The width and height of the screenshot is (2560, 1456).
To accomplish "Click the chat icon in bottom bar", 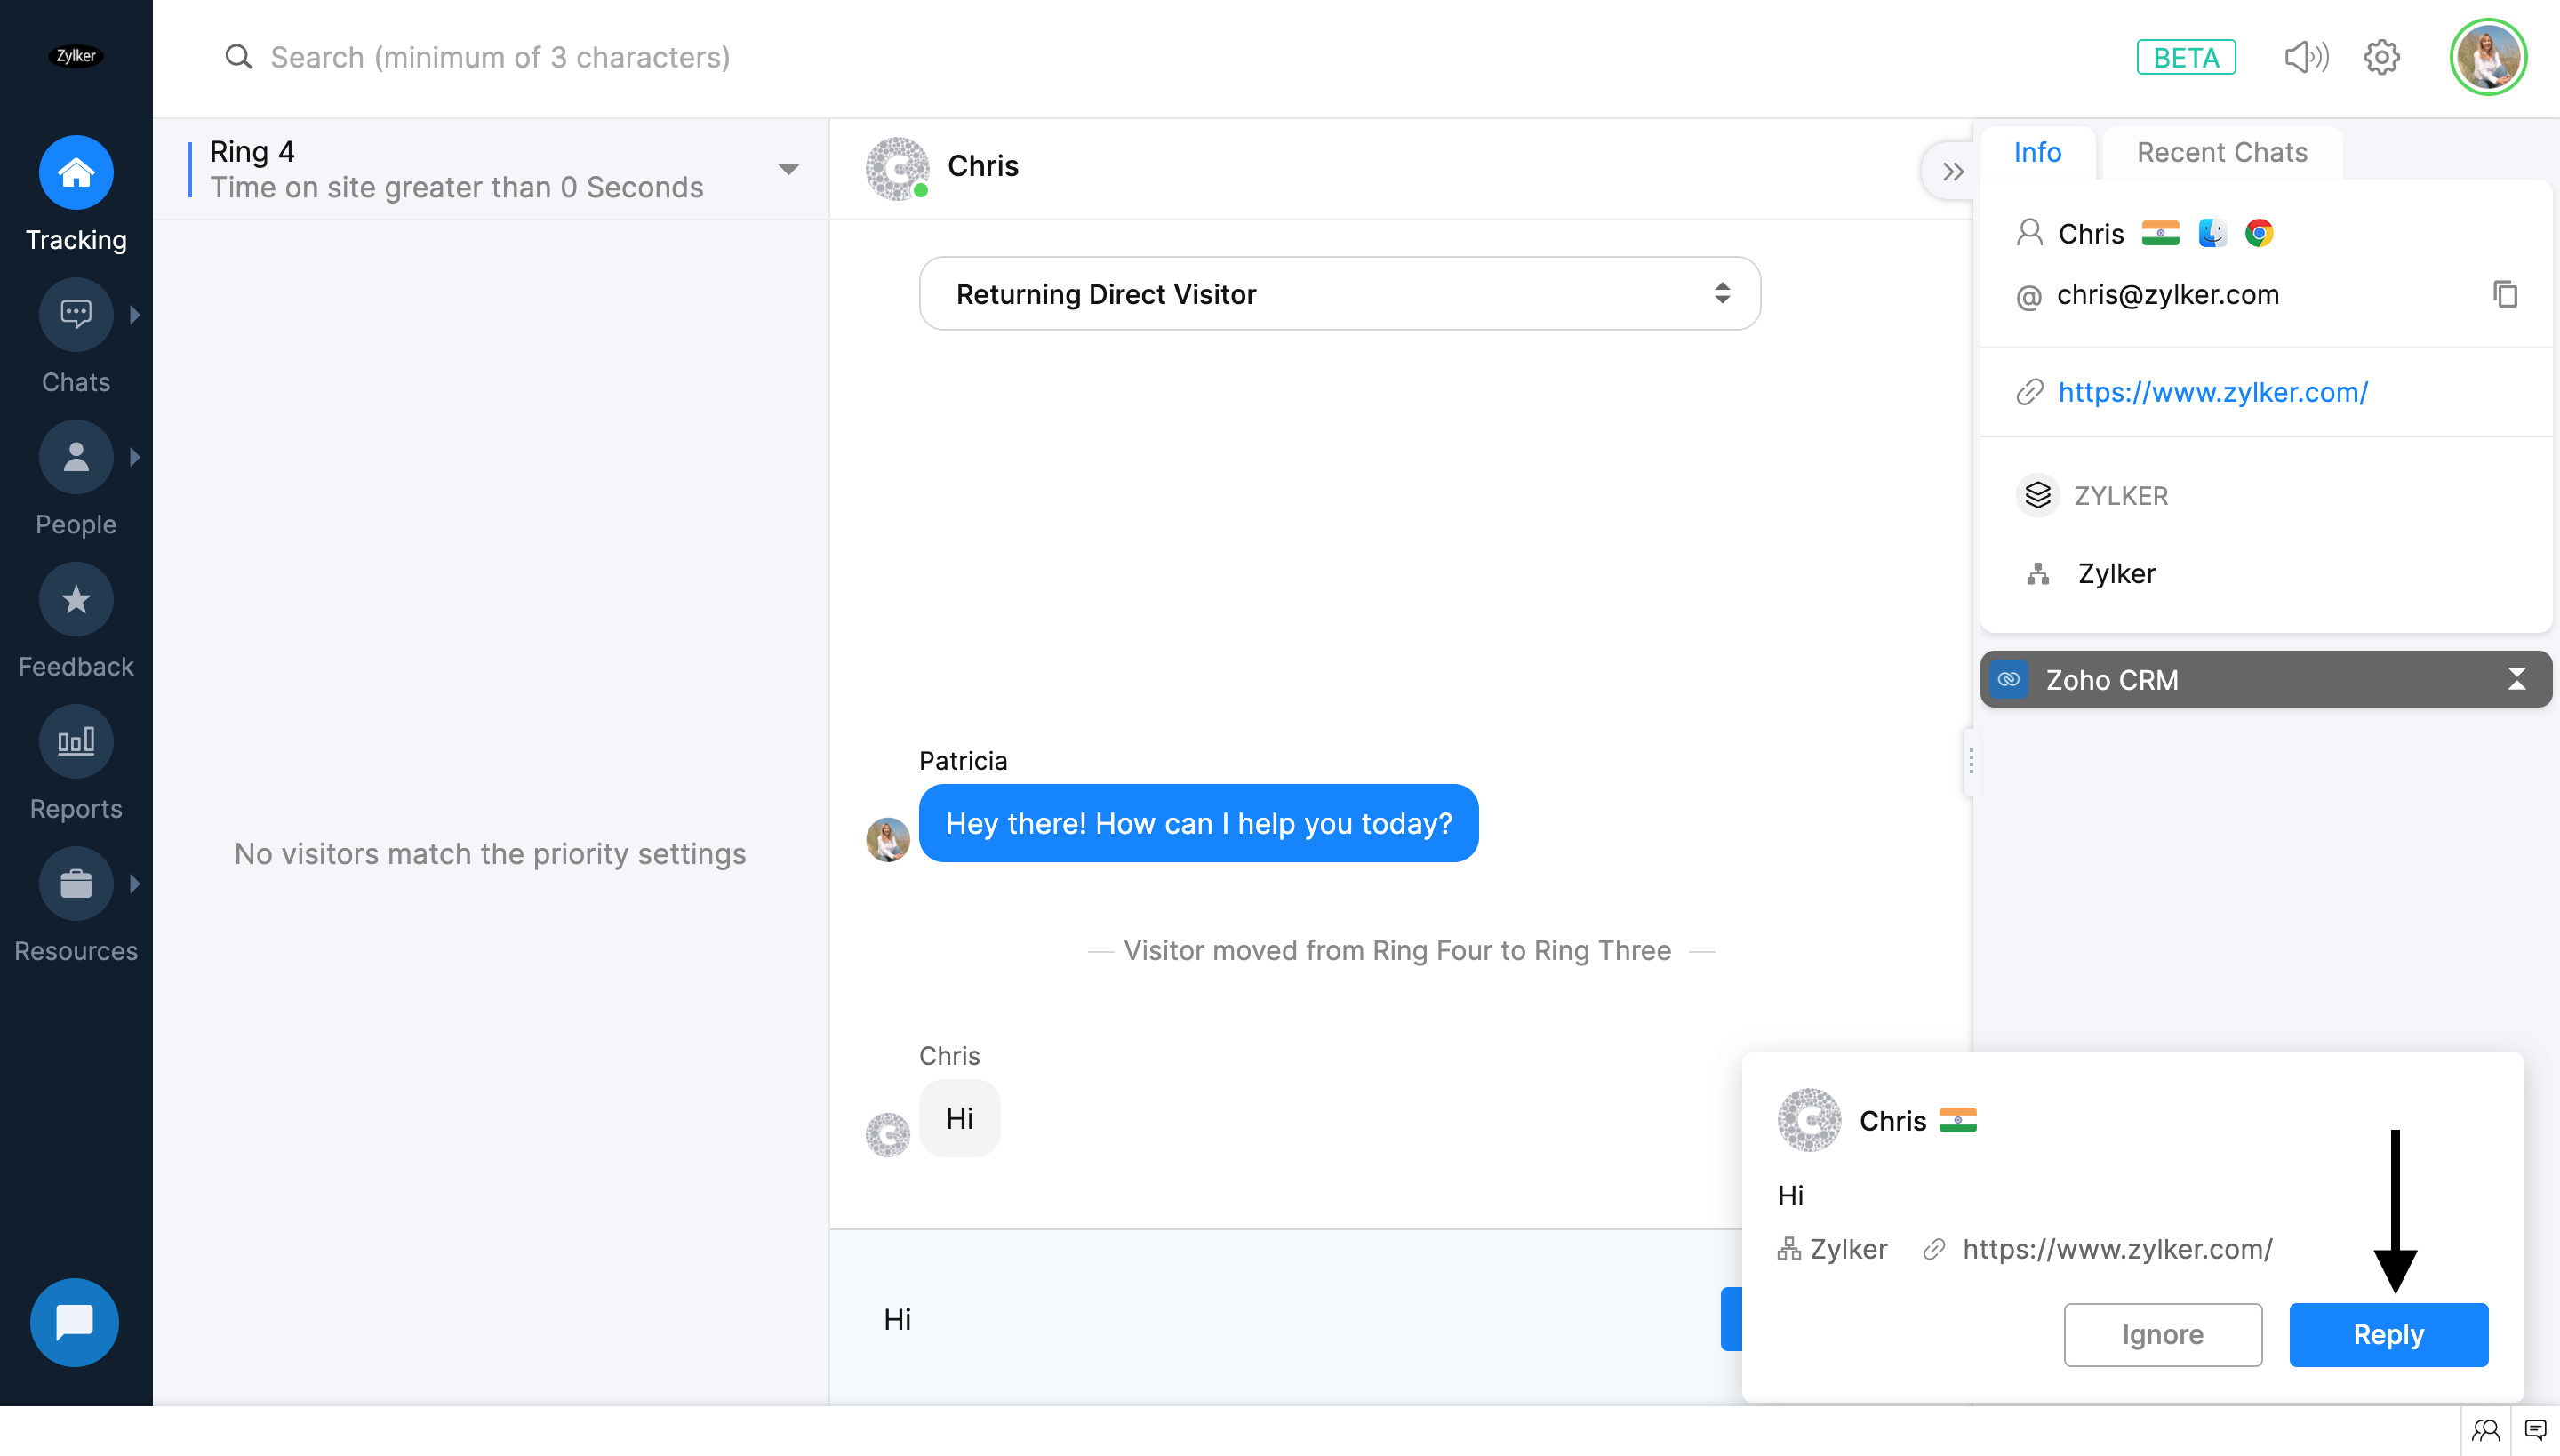I will [x=2535, y=1430].
